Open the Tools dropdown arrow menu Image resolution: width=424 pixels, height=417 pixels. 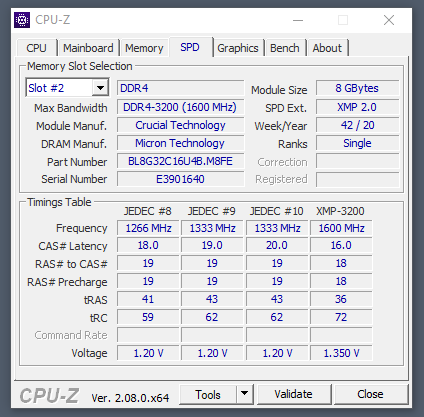pos(245,395)
